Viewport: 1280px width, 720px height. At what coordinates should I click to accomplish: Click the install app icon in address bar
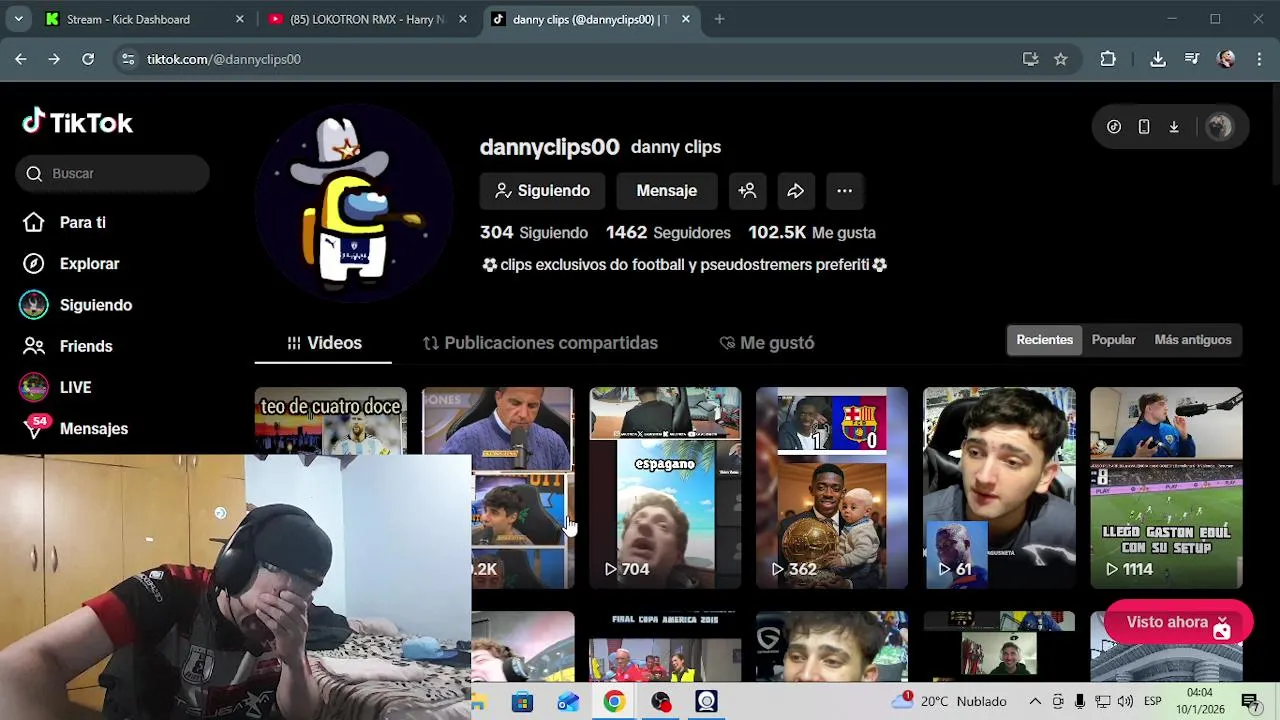[x=1031, y=59]
